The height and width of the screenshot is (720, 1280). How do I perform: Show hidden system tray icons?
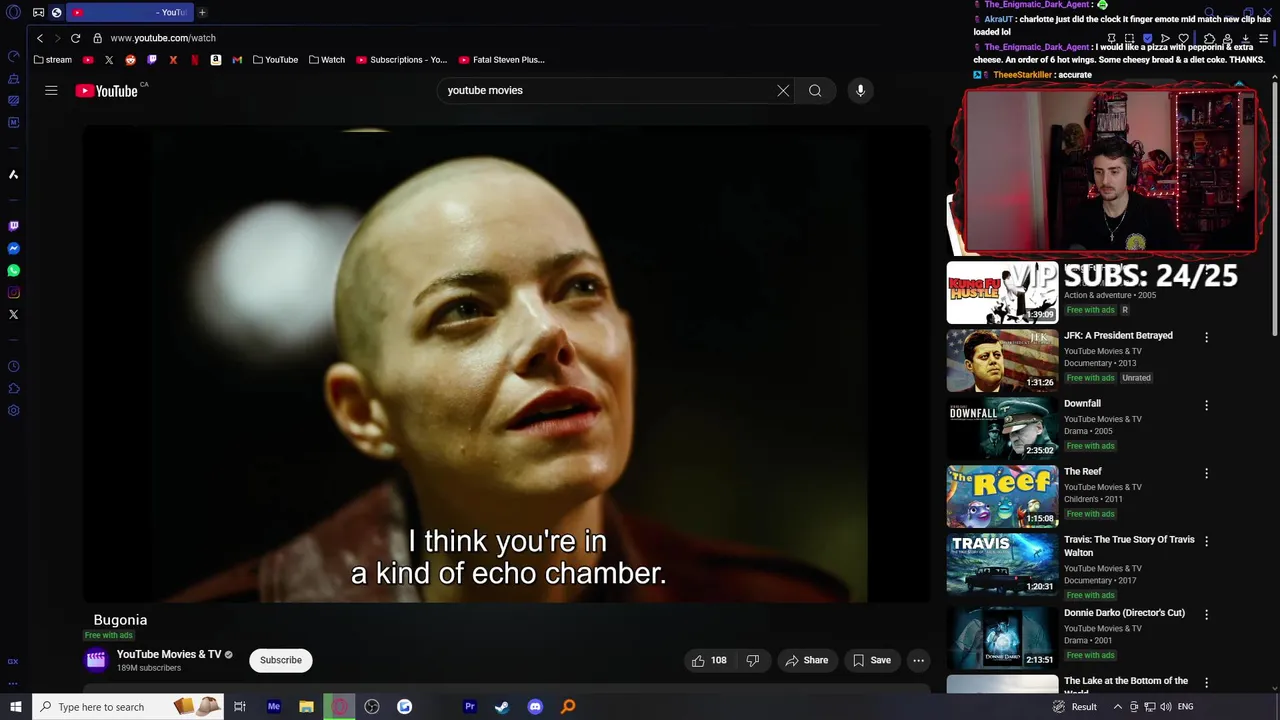coord(1118,707)
